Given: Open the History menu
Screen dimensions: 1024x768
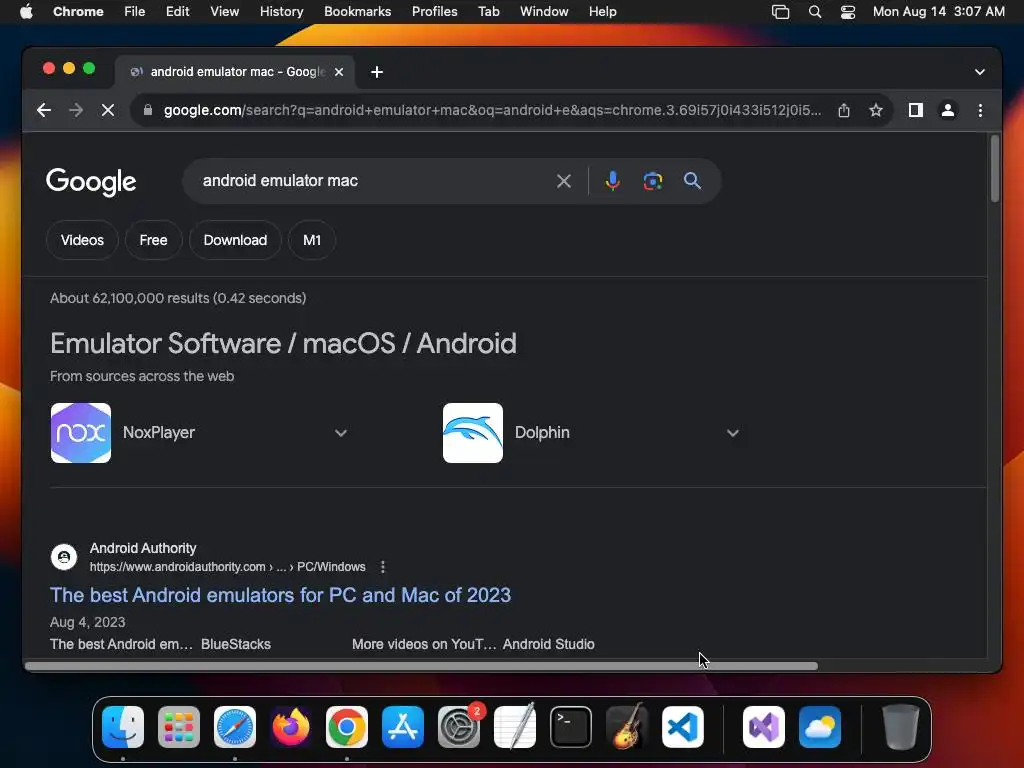Looking at the screenshot, I should [x=281, y=11].
